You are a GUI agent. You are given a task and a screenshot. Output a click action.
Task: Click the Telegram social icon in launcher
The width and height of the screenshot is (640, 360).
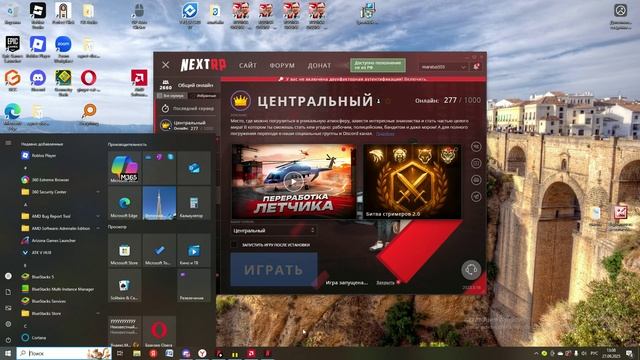[476, 197]
